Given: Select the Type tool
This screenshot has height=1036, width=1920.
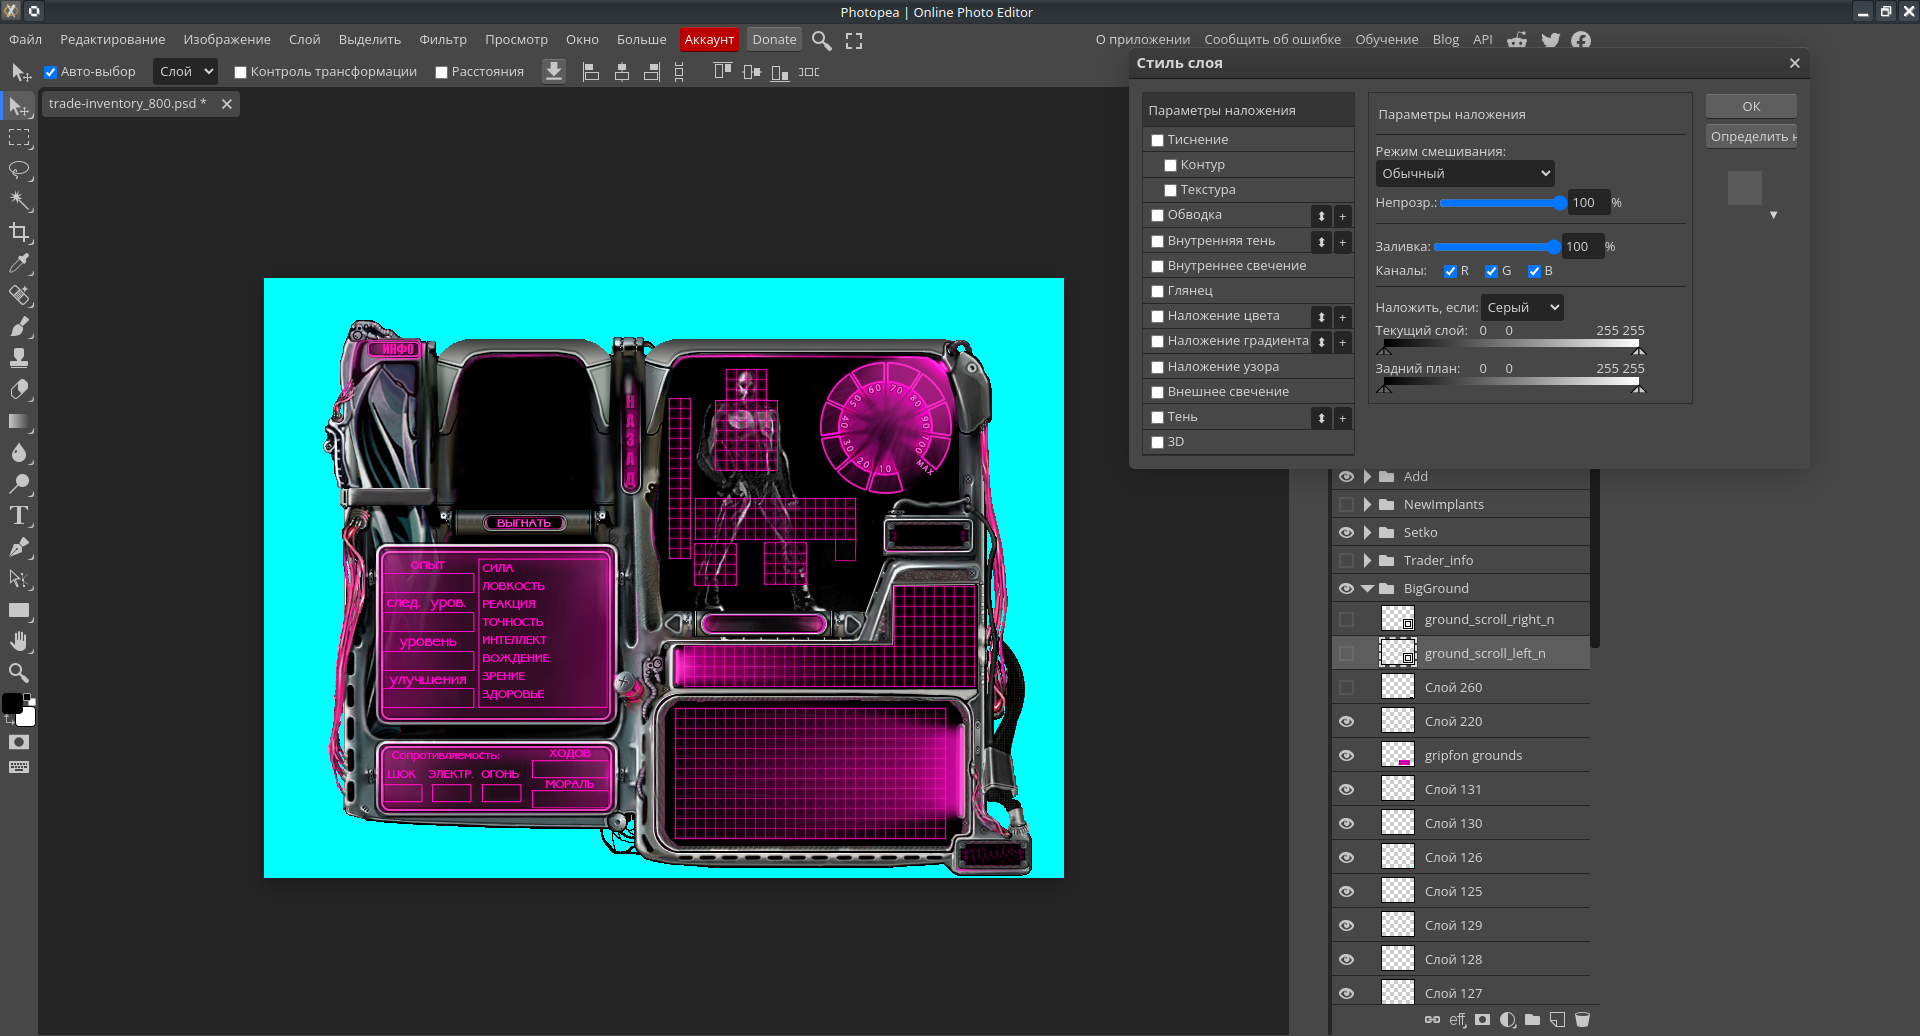Looking at the screenshot, I should pos(19,516).
